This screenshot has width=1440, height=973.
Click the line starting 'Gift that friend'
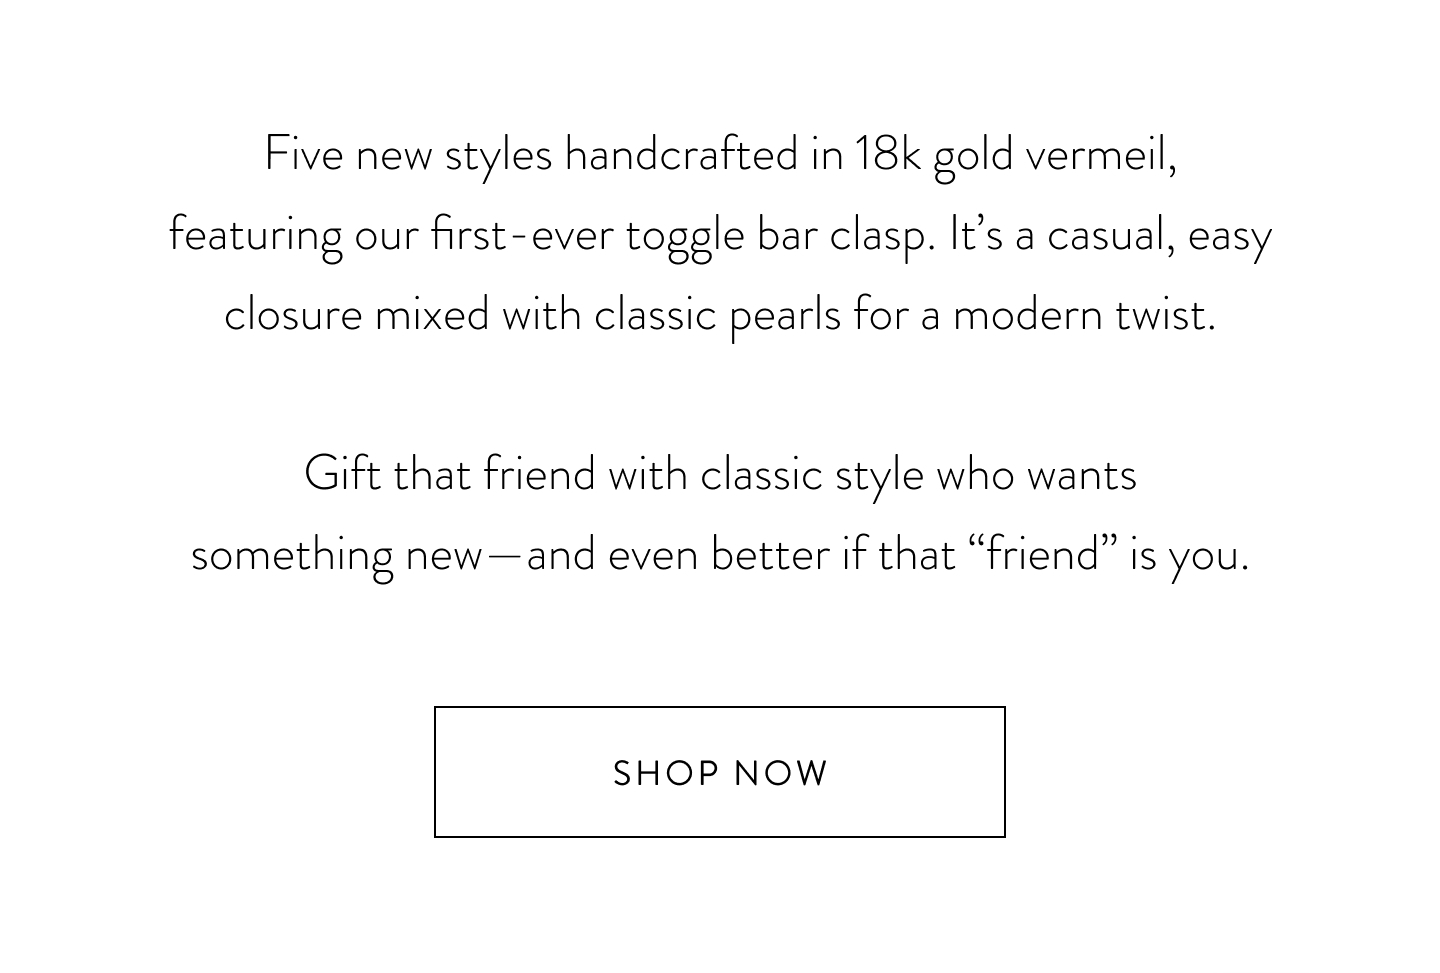(720, 475)
